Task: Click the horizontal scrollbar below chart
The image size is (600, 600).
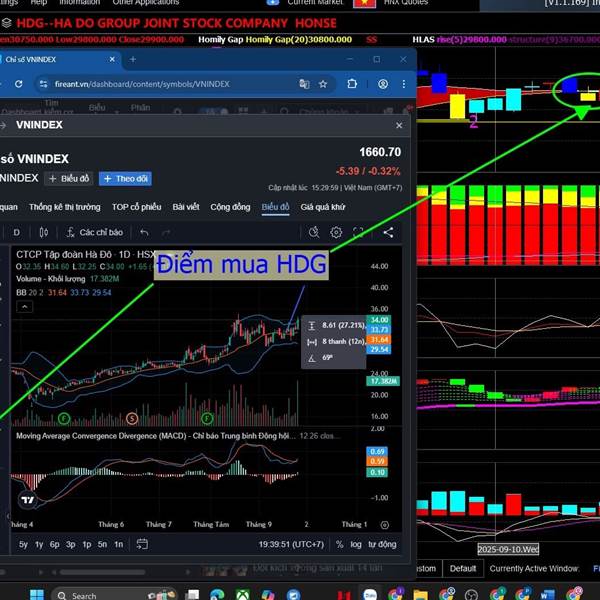Action: coord(103,572)
